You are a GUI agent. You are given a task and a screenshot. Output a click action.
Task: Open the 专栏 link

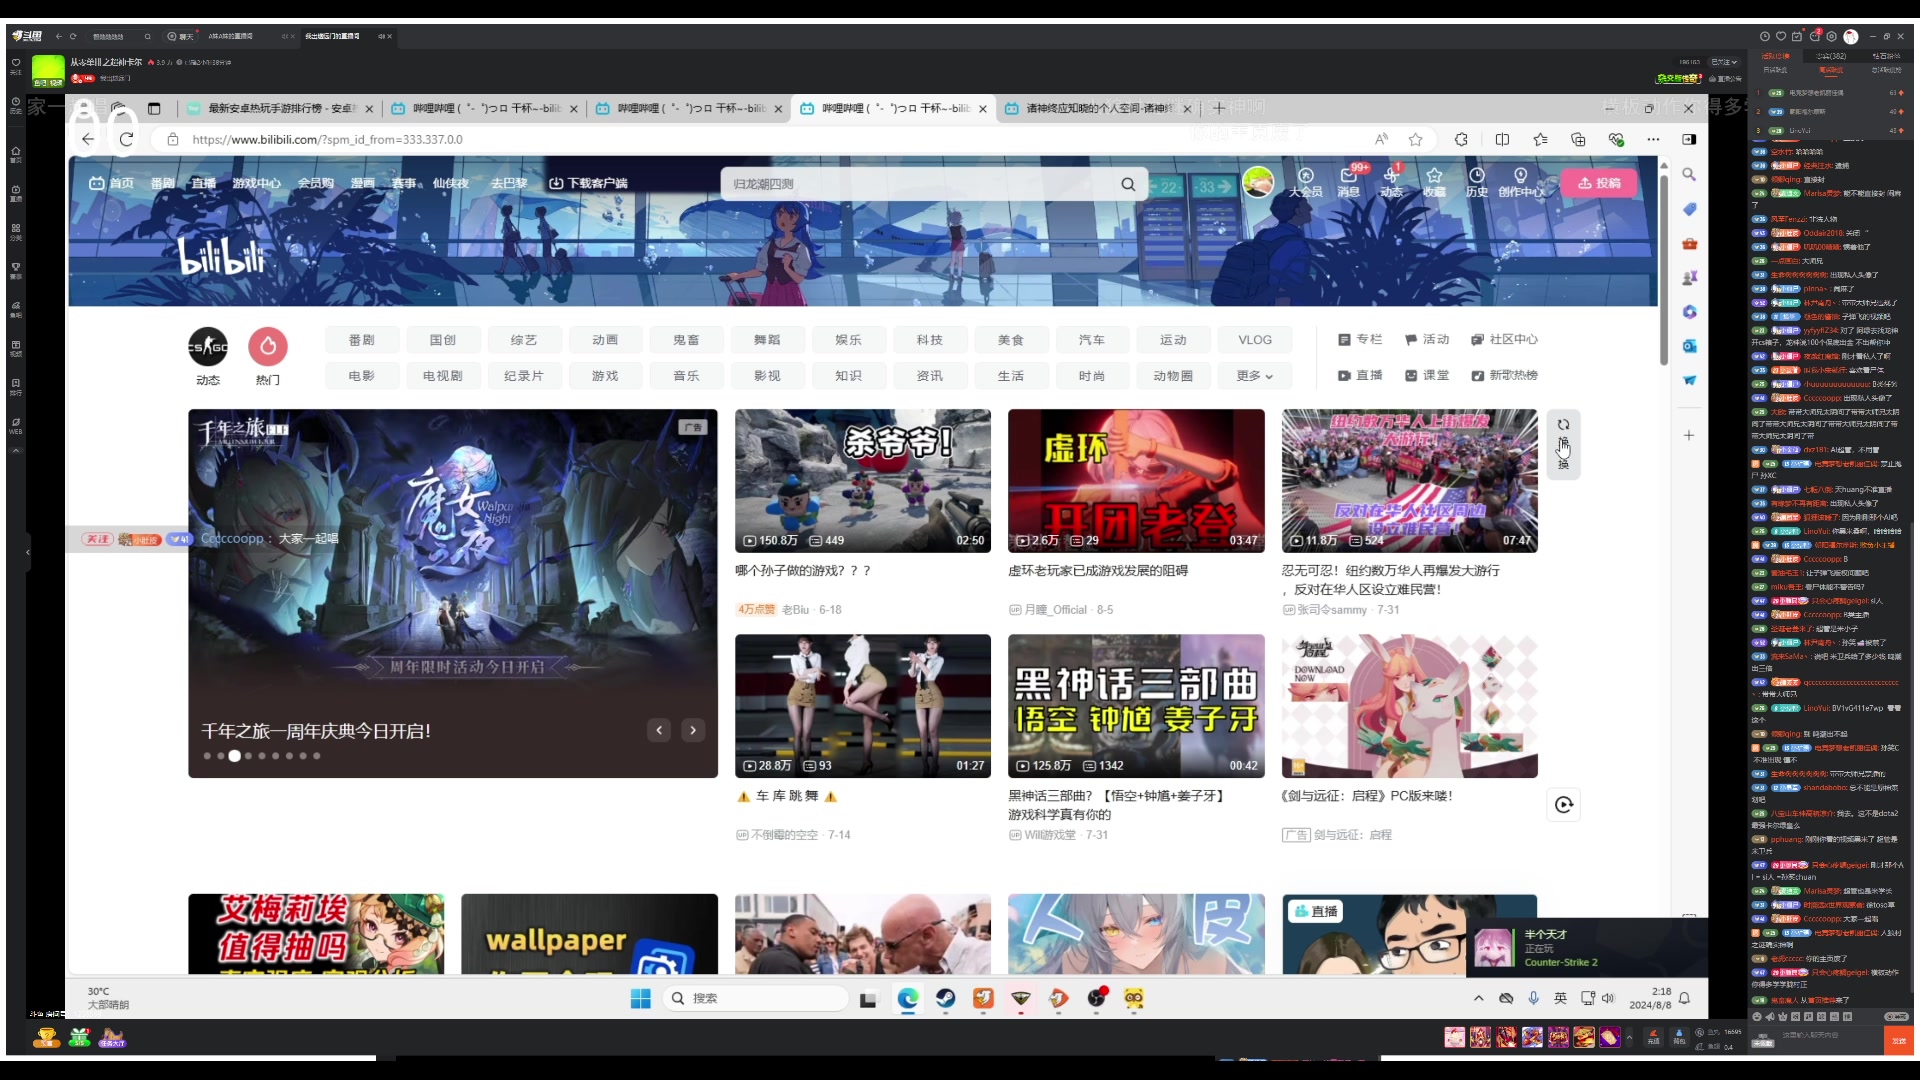(1360, 340)
